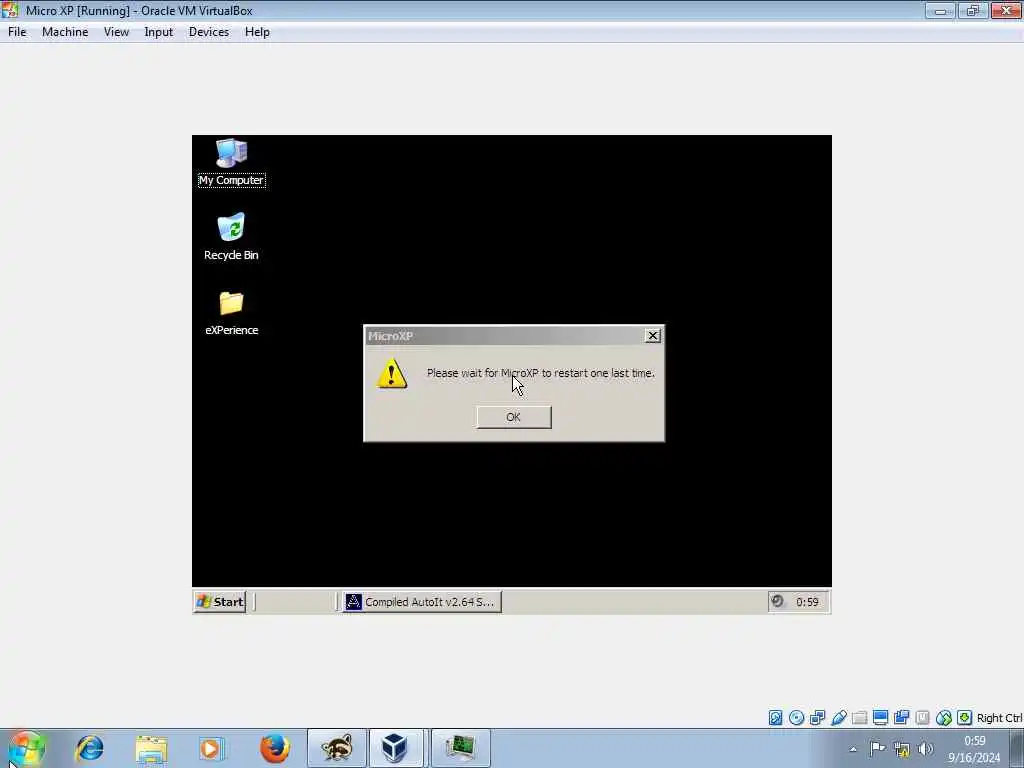Switch to VirtualBox in the taskbar
This screenshot has width=1024, height=768.
coord(396,748)
